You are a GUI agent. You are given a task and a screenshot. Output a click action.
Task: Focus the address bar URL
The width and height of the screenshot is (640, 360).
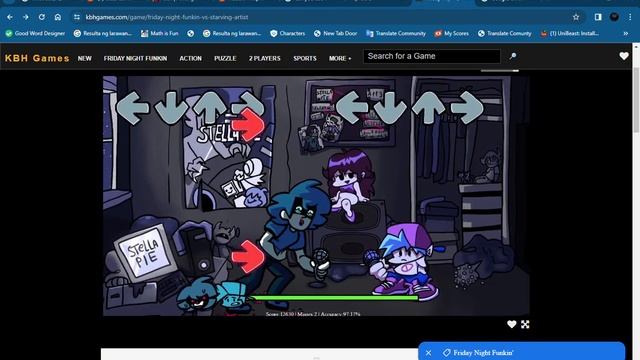tap(167, 17)
